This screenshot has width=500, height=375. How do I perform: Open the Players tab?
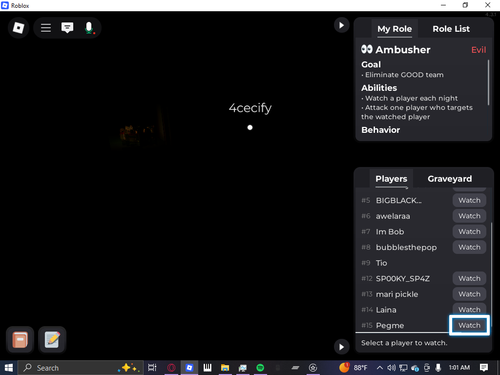point(391,179)
